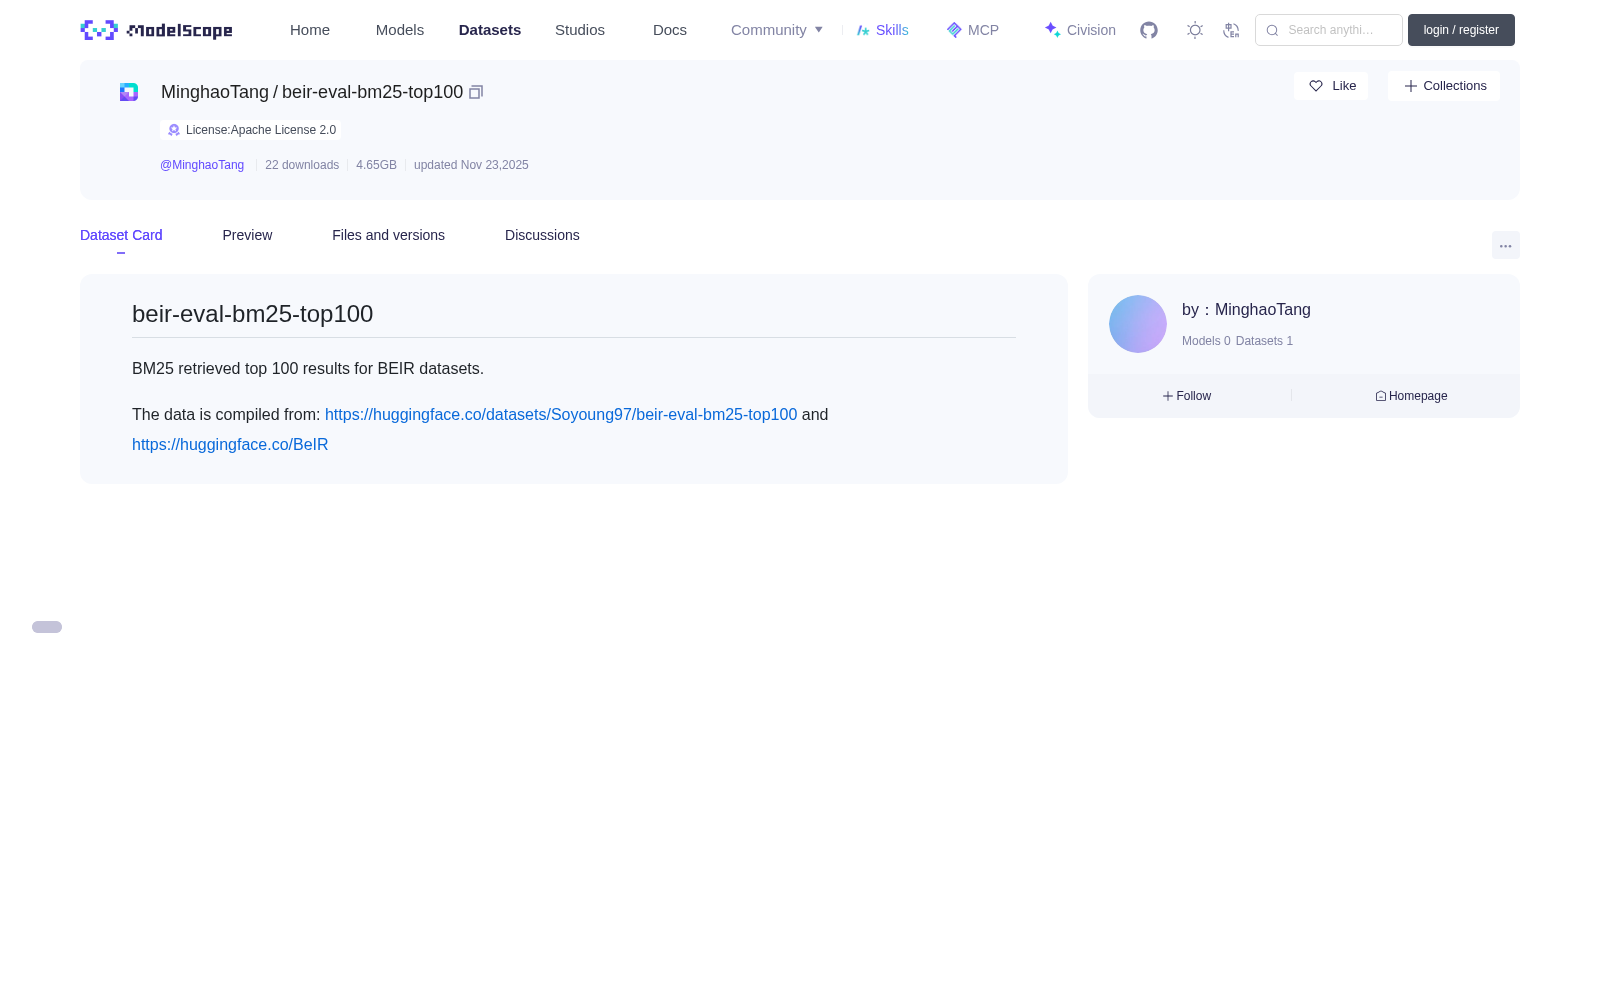This screenshot has width=1600, height=1000.
Task: Copy the dataset name with copy icon
Action: point(476,92)
